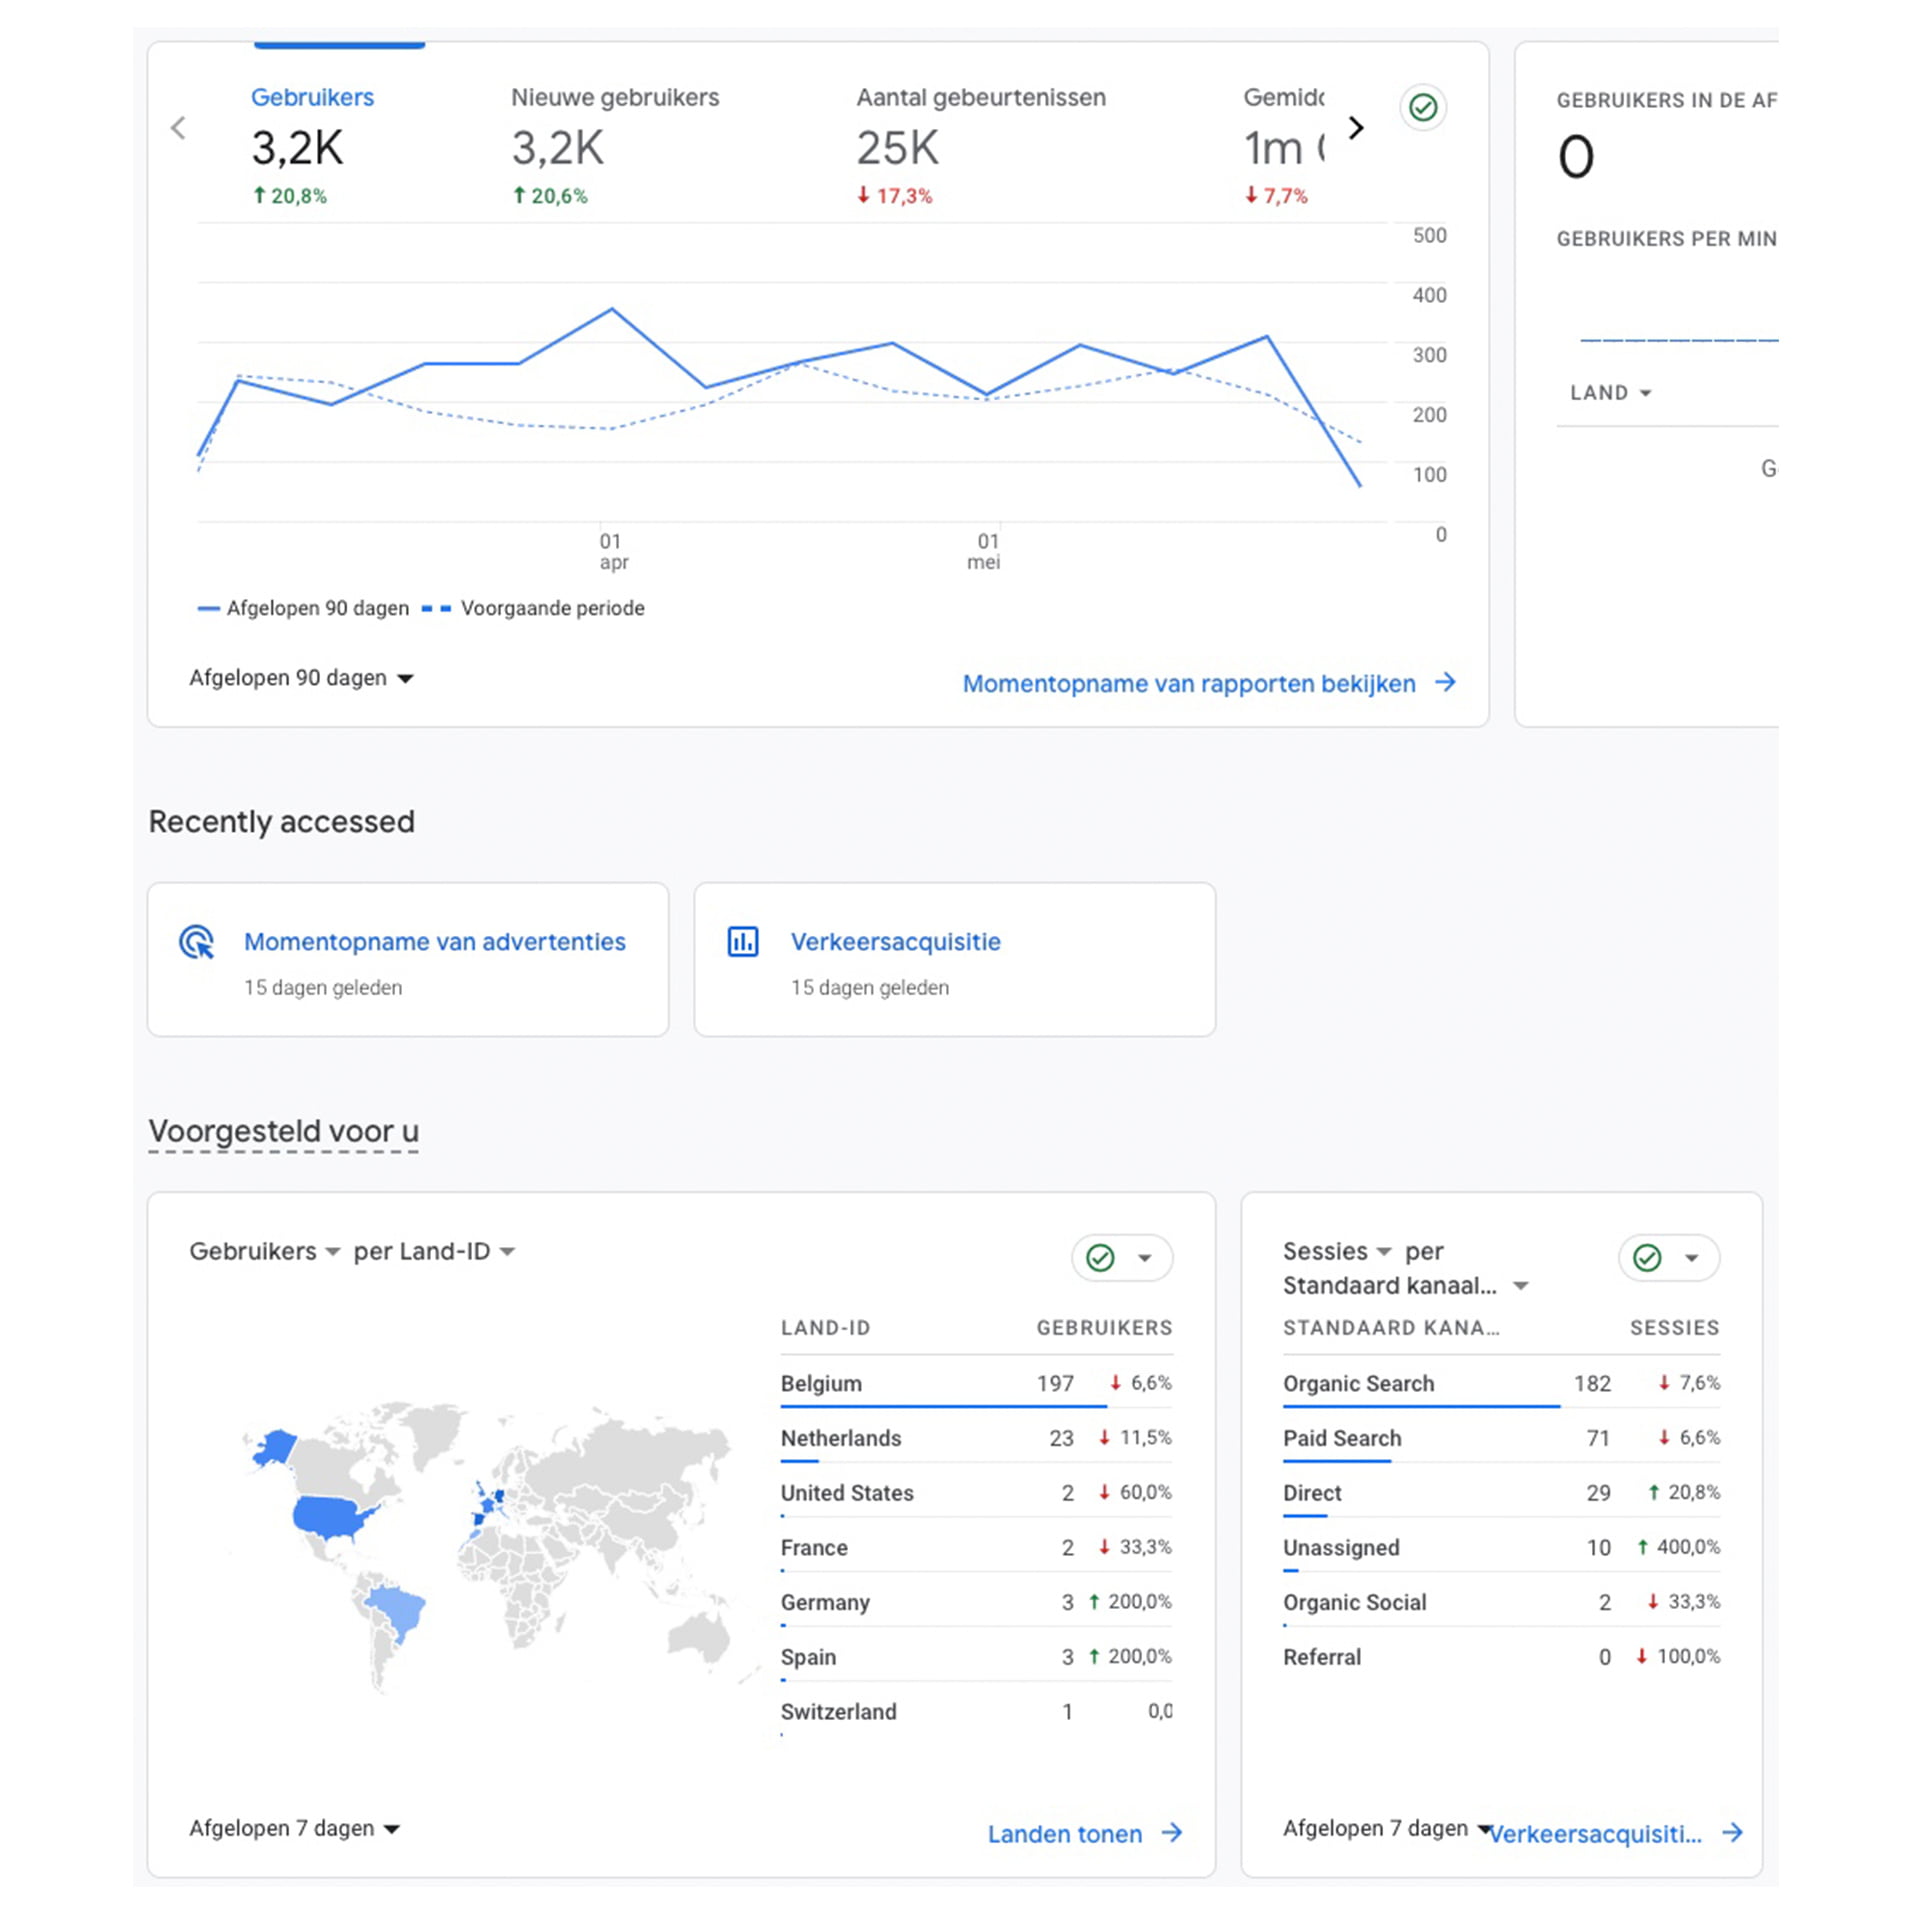Click the green check on Sessies card
The height and width of the screenshot is (1920, 1920).
coord(1647,1257)
